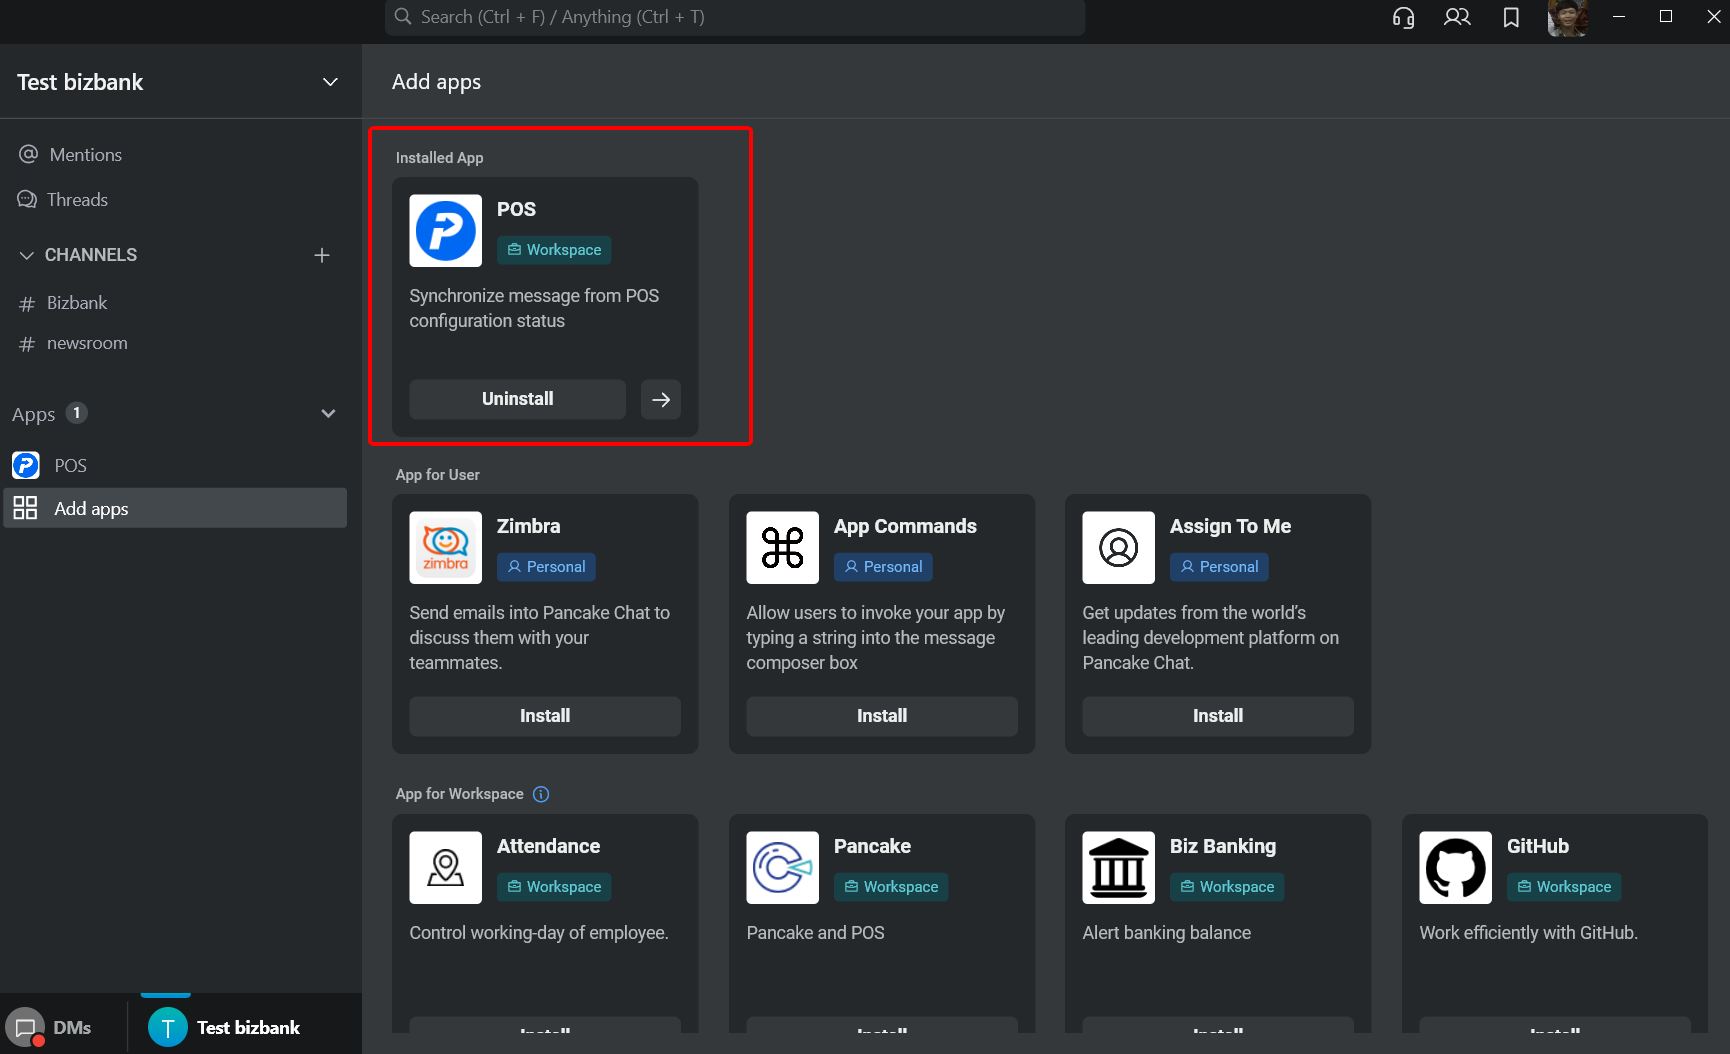Screen dimensions: 1730x1054
Task: Open POS app arrow button
Action: point(661,399)
